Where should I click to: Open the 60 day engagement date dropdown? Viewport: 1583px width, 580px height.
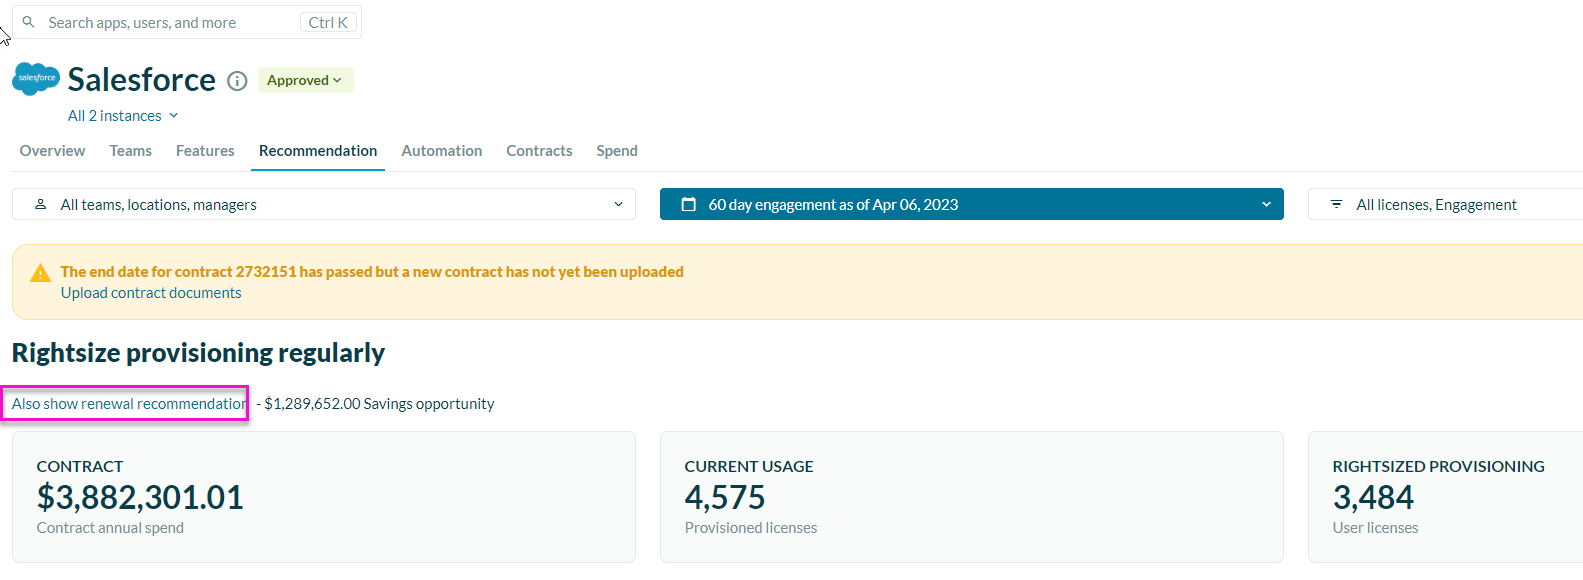(x=971, y=204)
